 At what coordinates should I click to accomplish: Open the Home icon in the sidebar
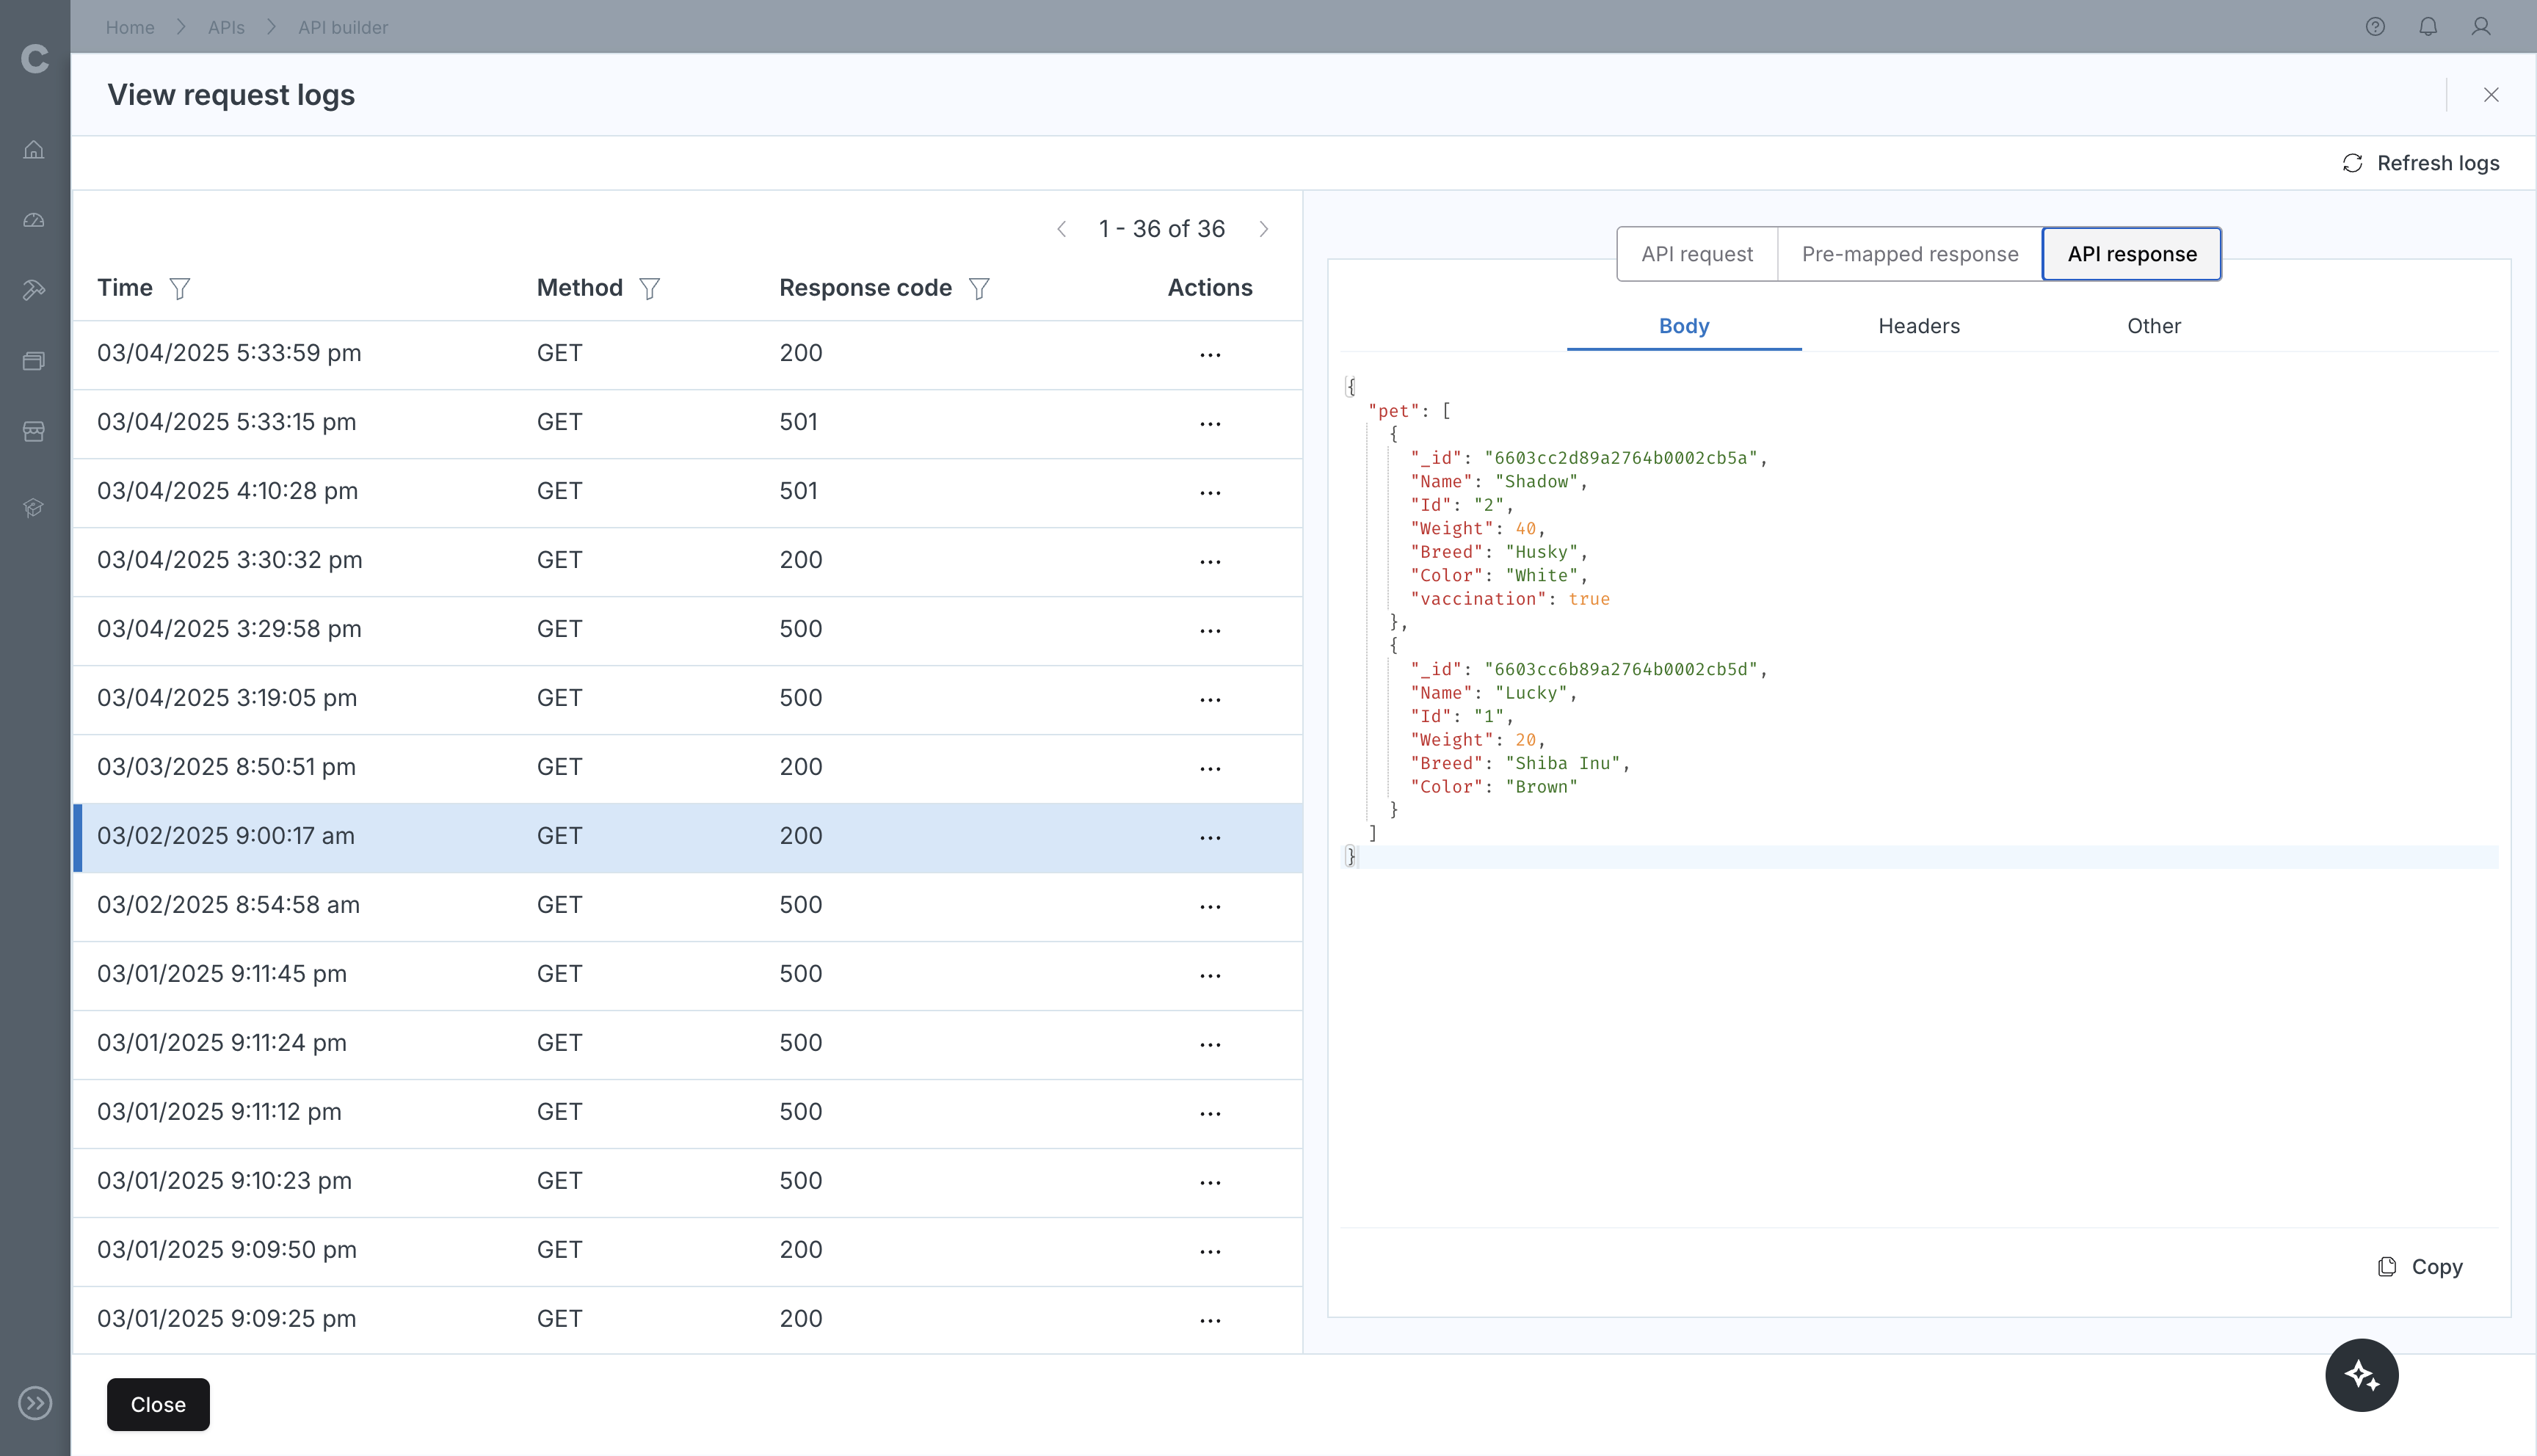(x=34, y=150)
